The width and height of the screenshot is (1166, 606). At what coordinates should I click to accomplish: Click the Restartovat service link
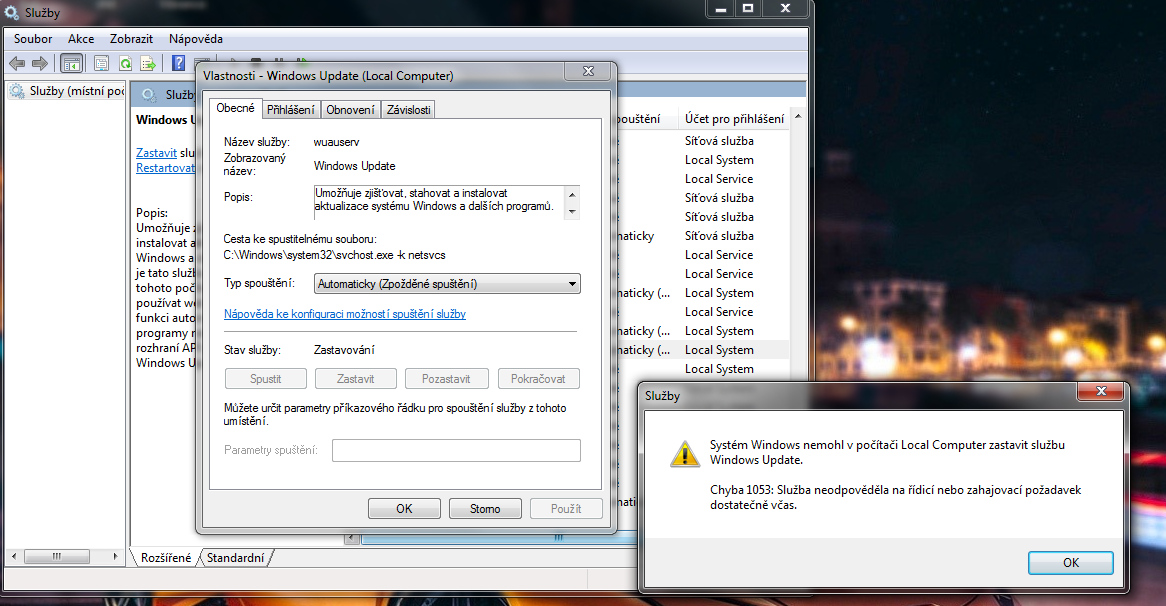[x=166, y=168]
